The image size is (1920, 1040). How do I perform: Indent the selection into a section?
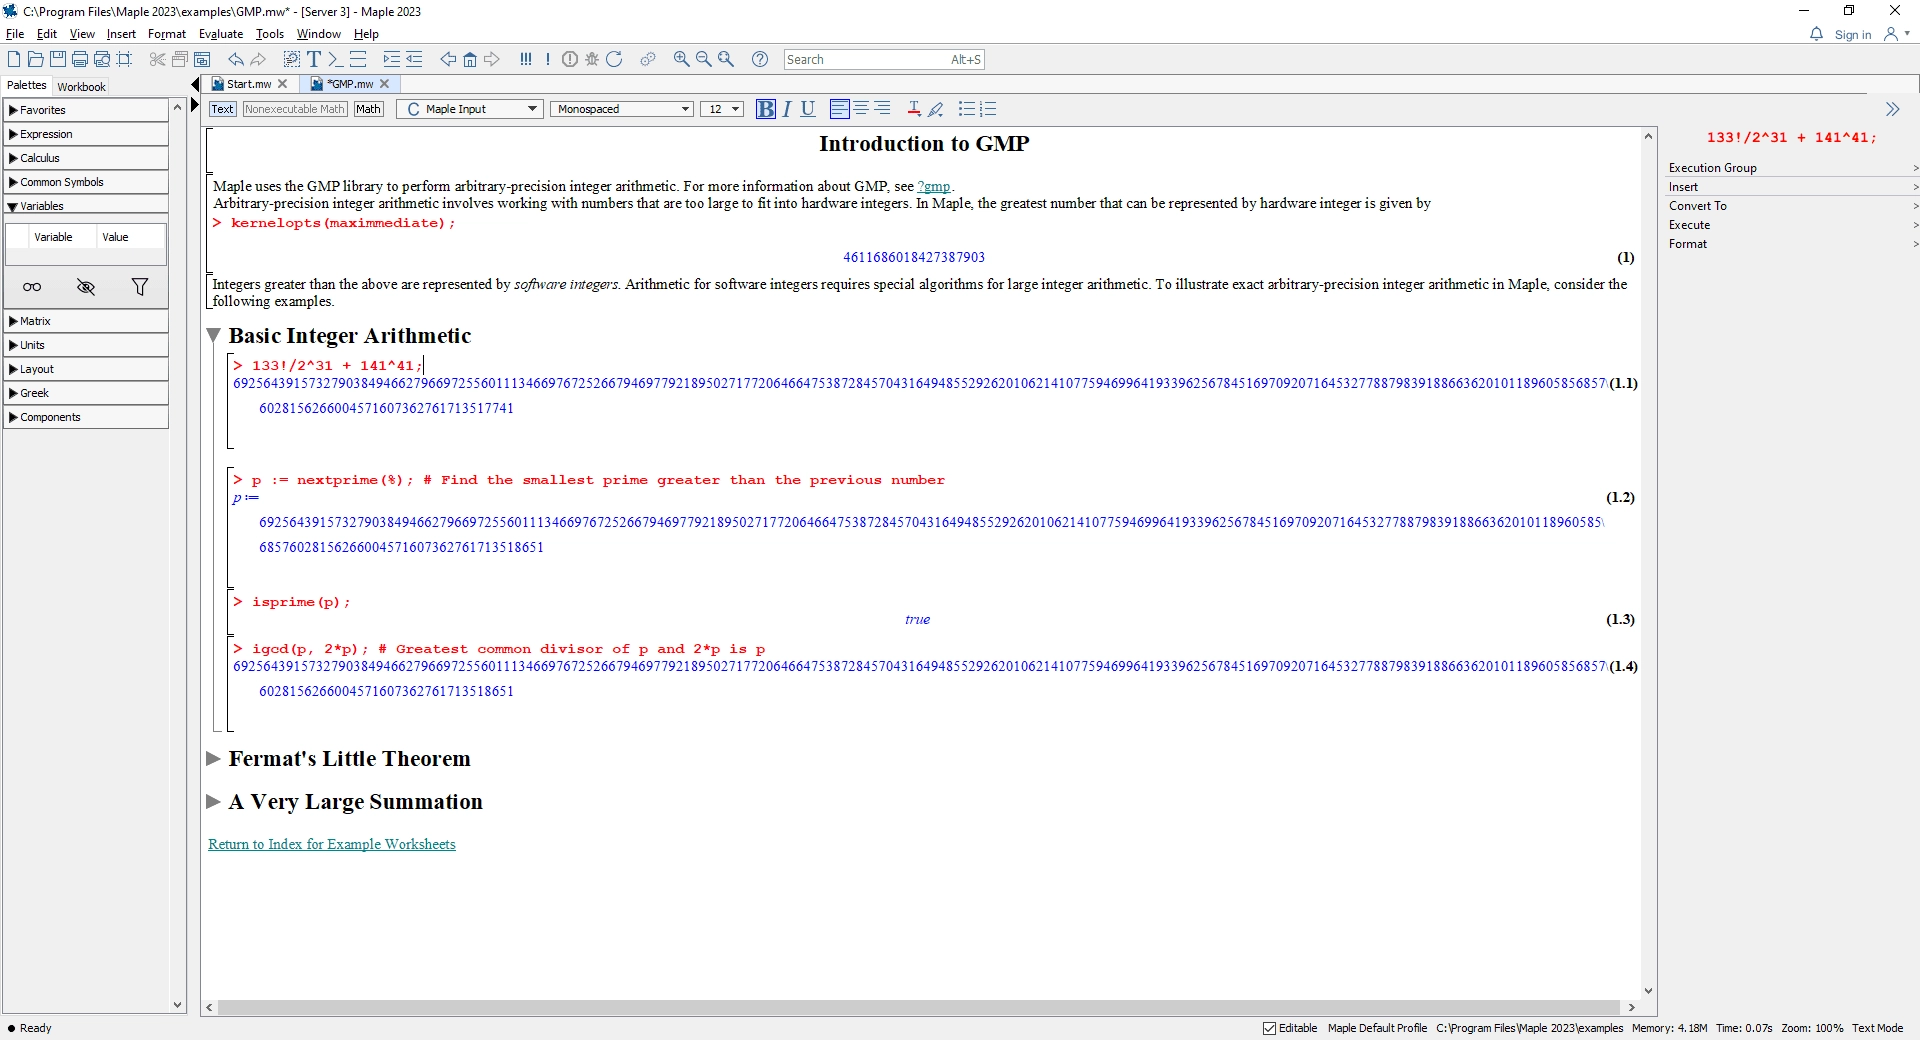coord(391,59)
